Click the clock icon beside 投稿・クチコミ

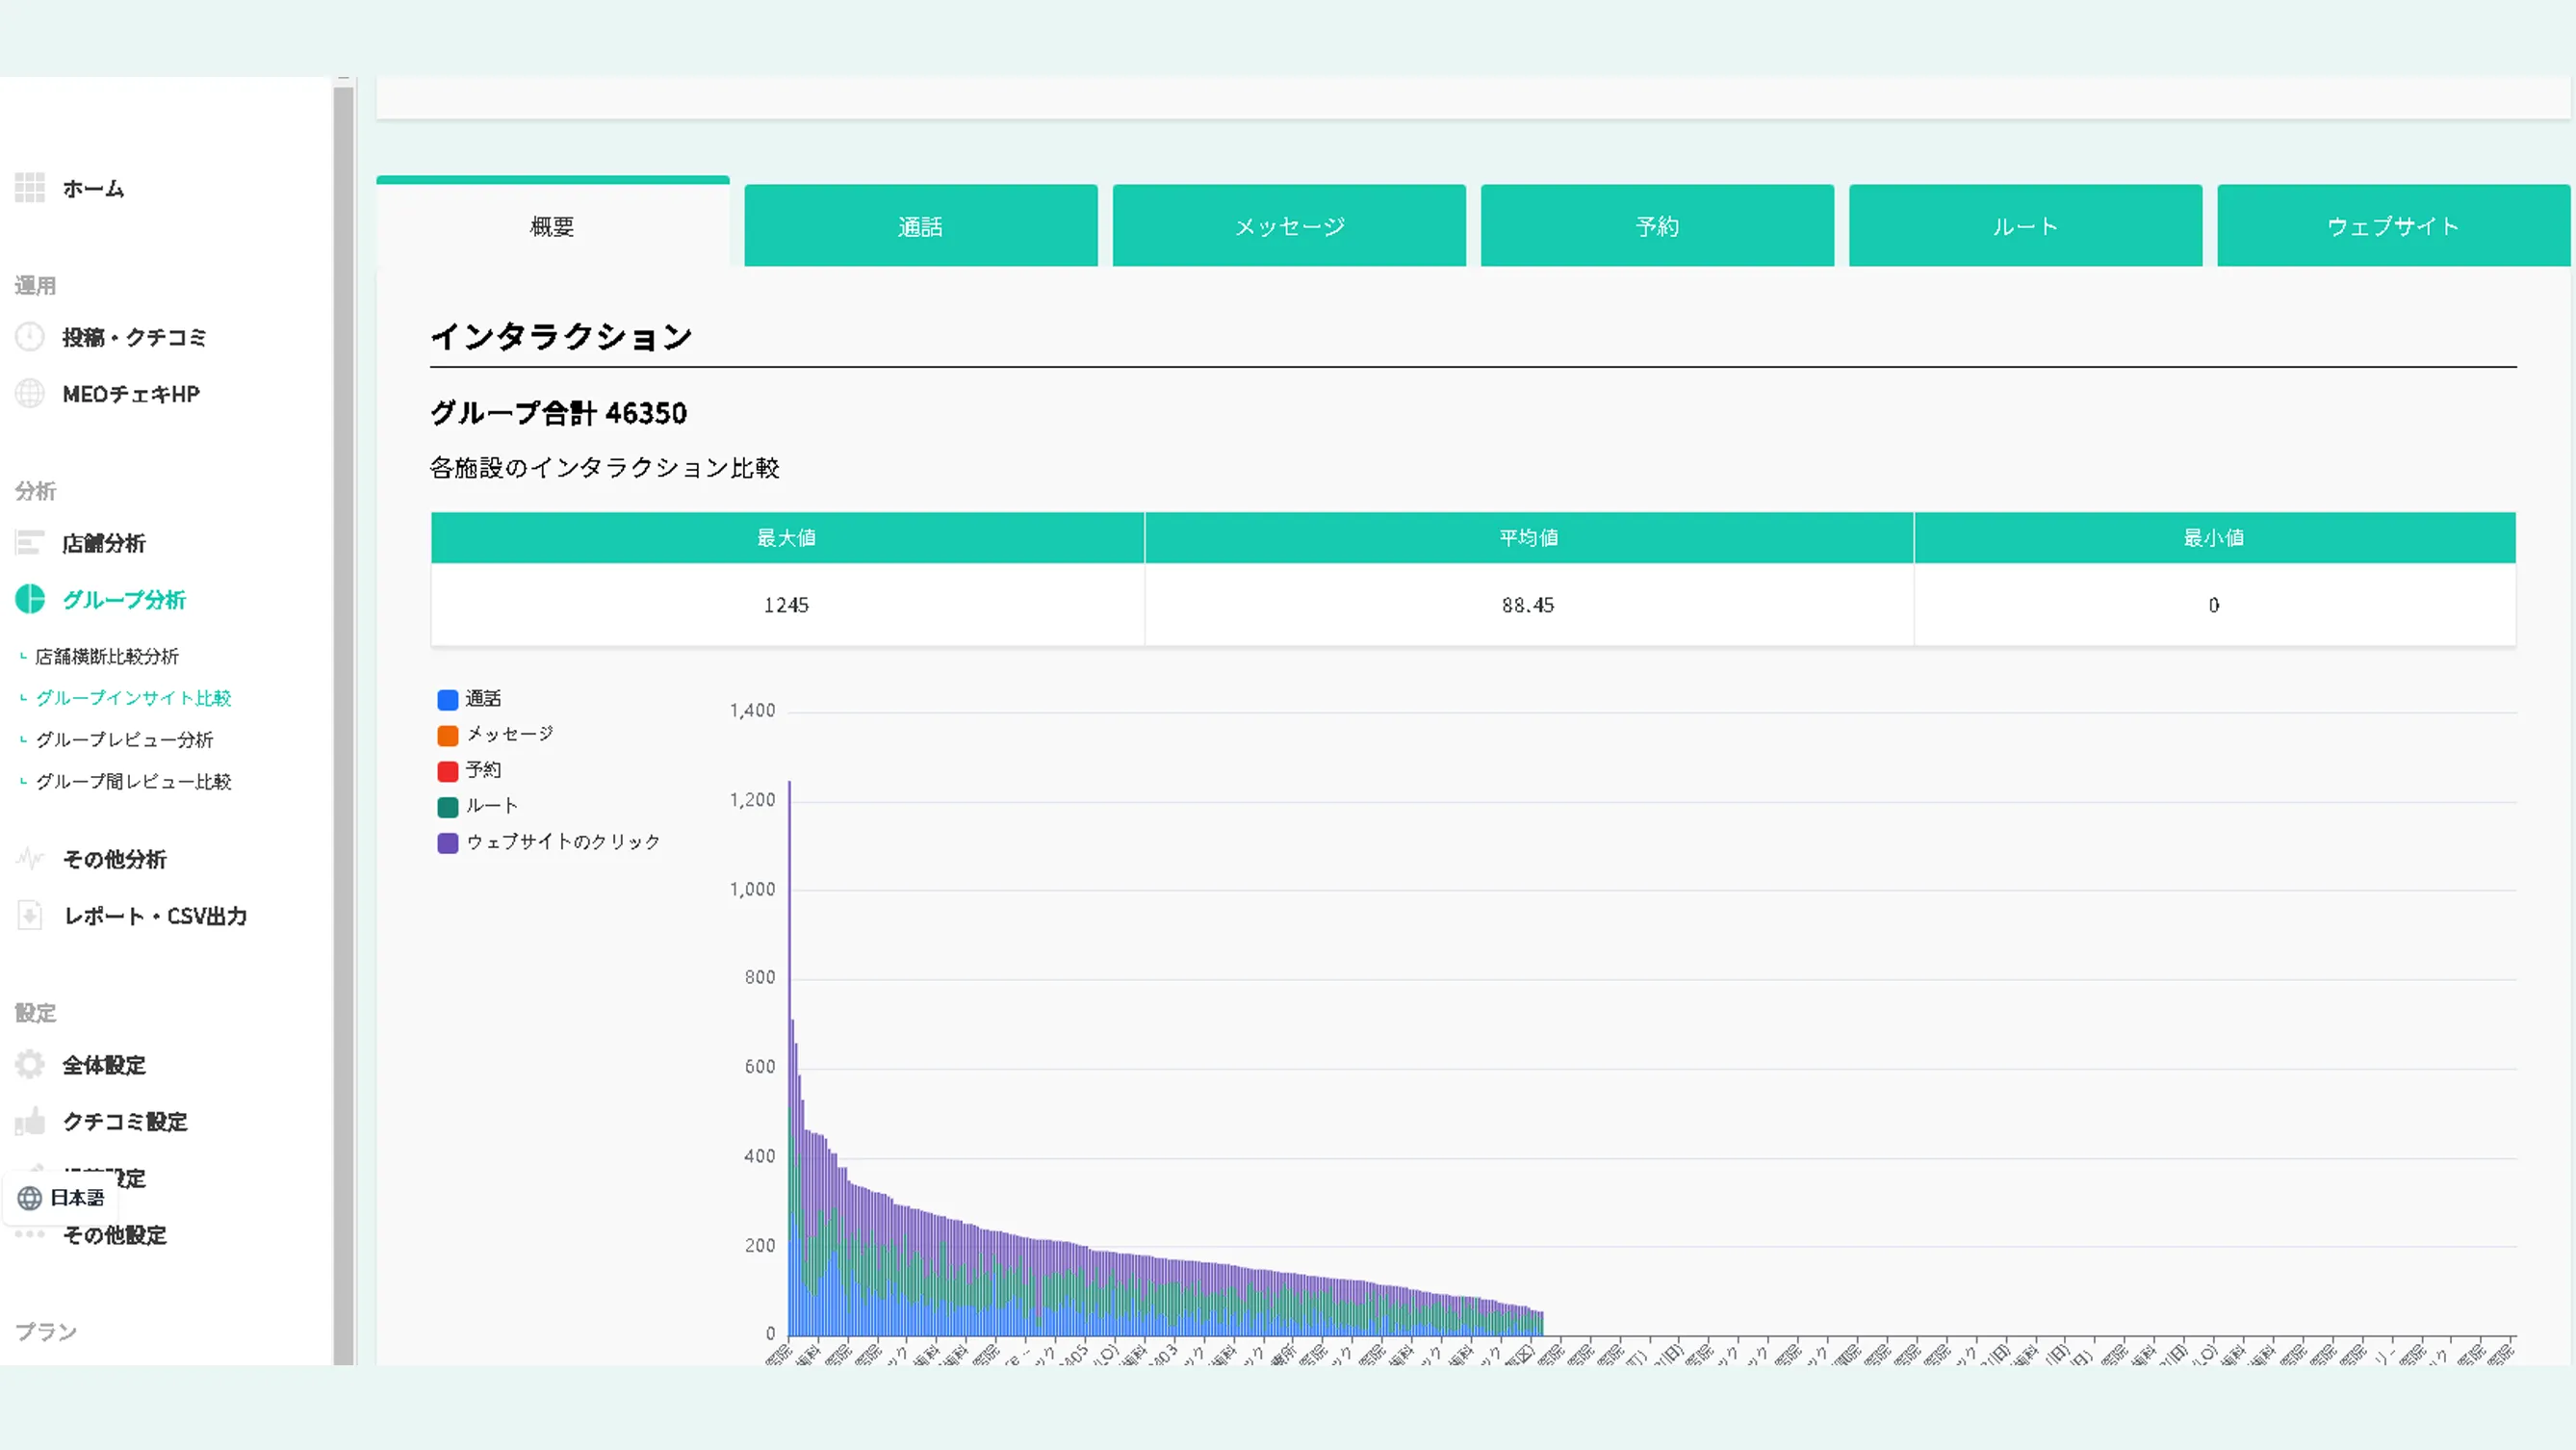tap(30, 337)
